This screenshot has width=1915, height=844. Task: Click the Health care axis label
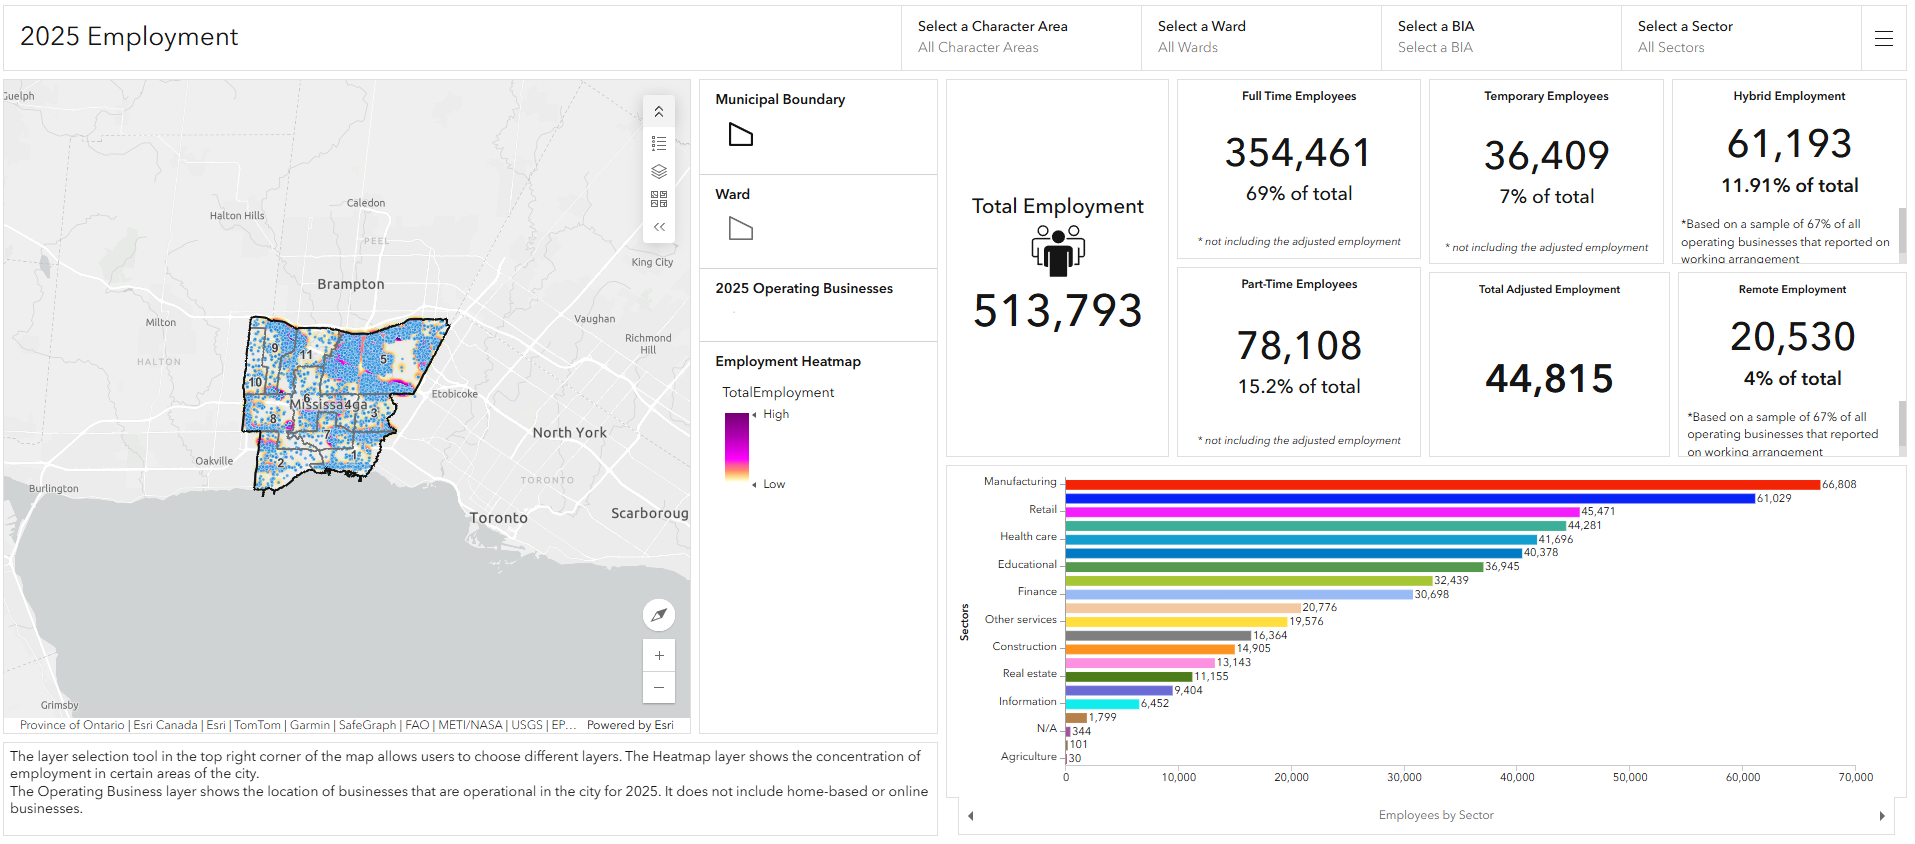pos(1028,537)
